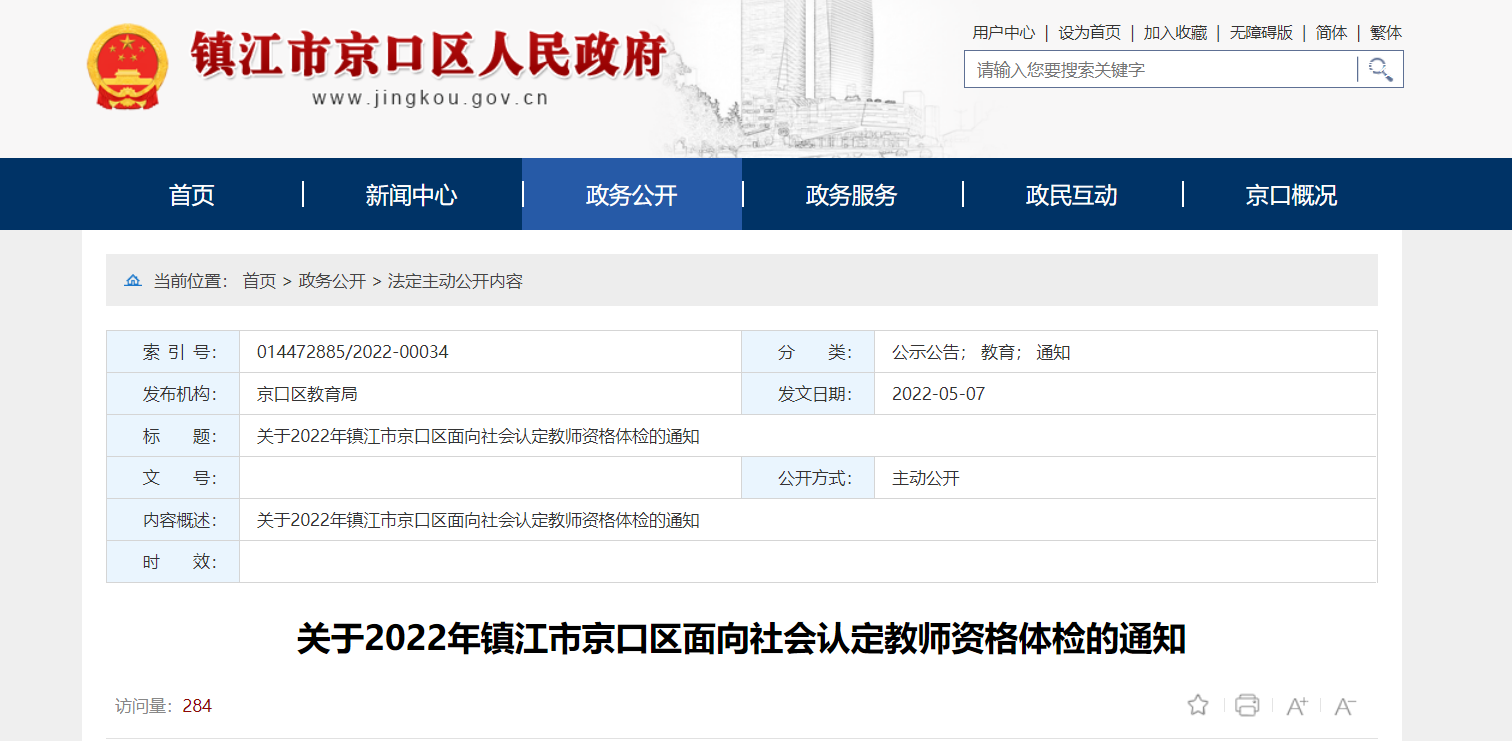1512x741 pixels.
Task: Decrease font size with A- icon
Action: coord(1345,706)
